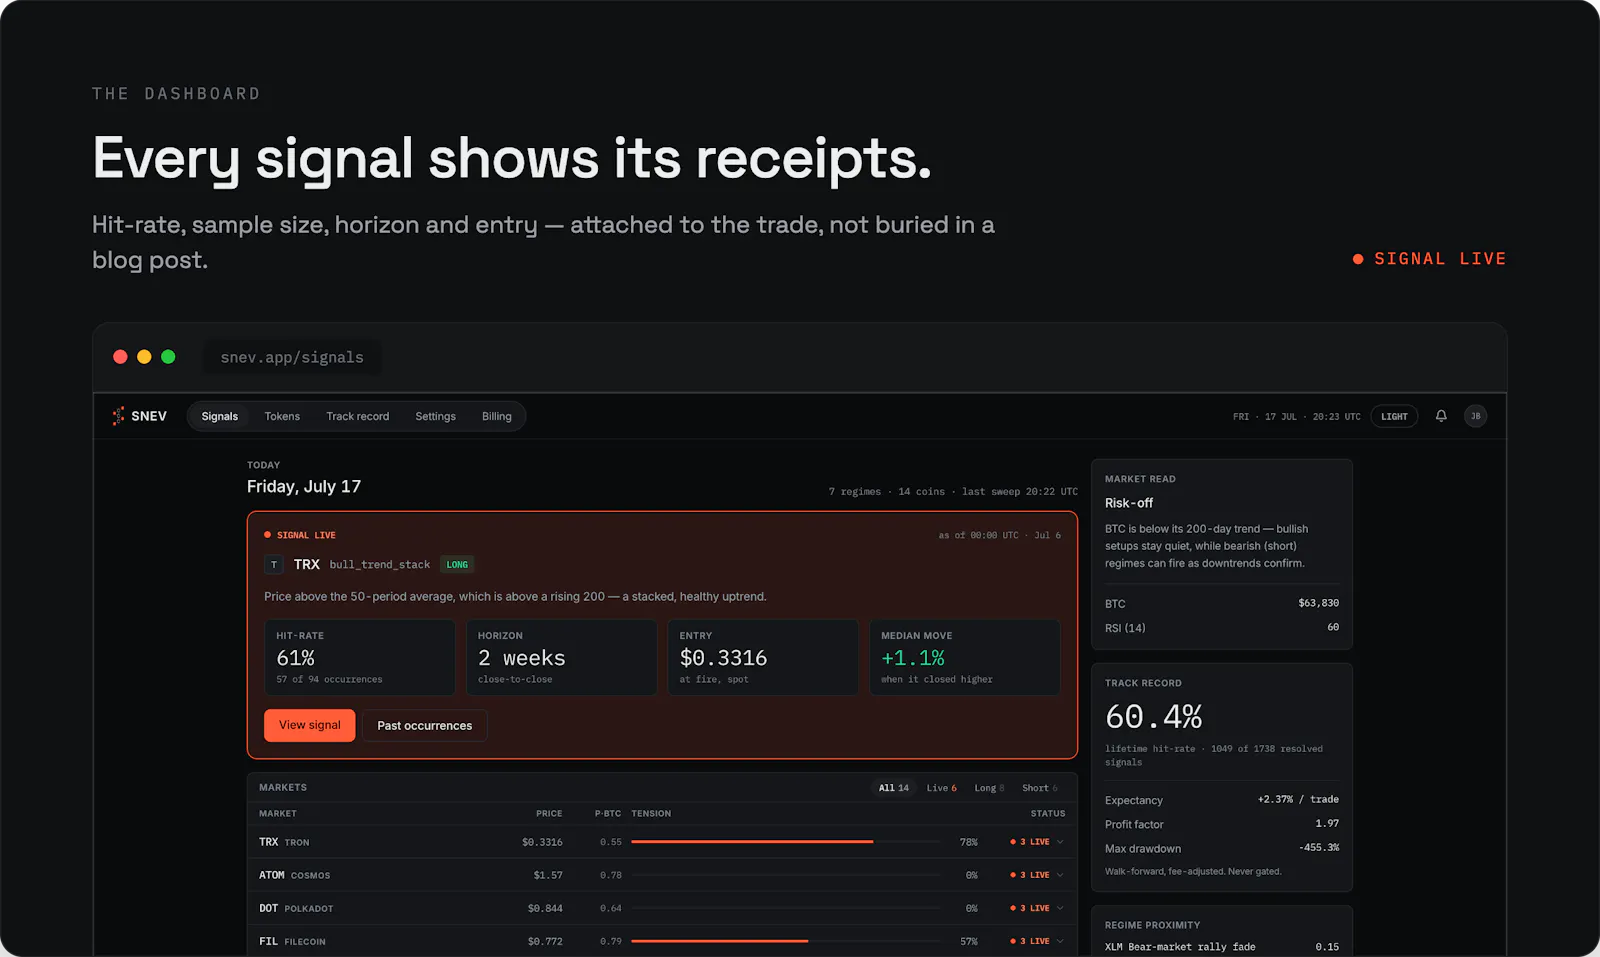Filter markets by Short
The image size is (1600, 957).
point(1040,788)
